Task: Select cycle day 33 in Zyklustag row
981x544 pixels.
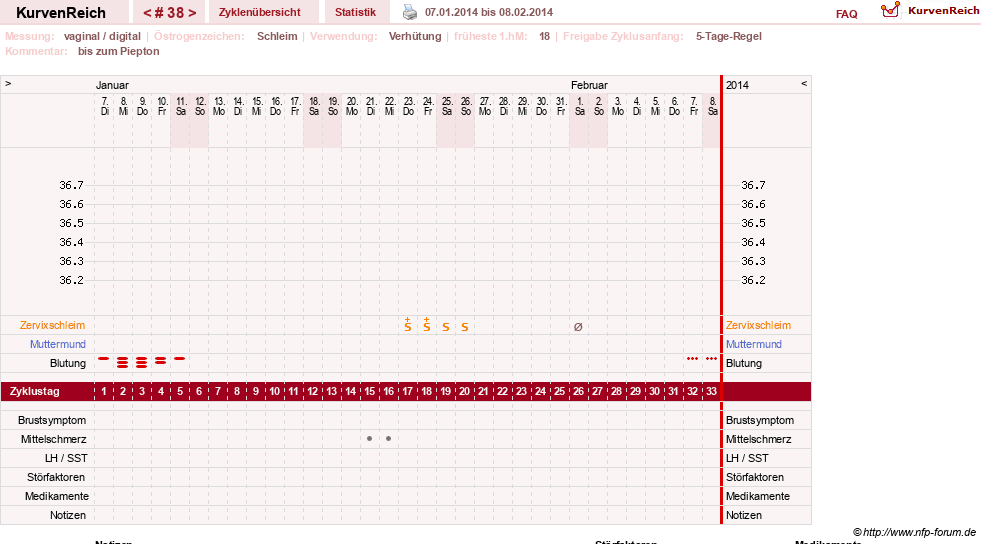Action: pyautogui.click(x=711, y=391)
